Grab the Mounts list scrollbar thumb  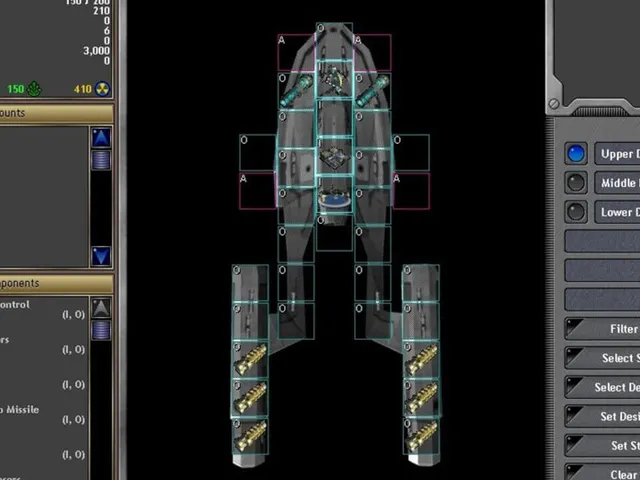coord(101,160)
